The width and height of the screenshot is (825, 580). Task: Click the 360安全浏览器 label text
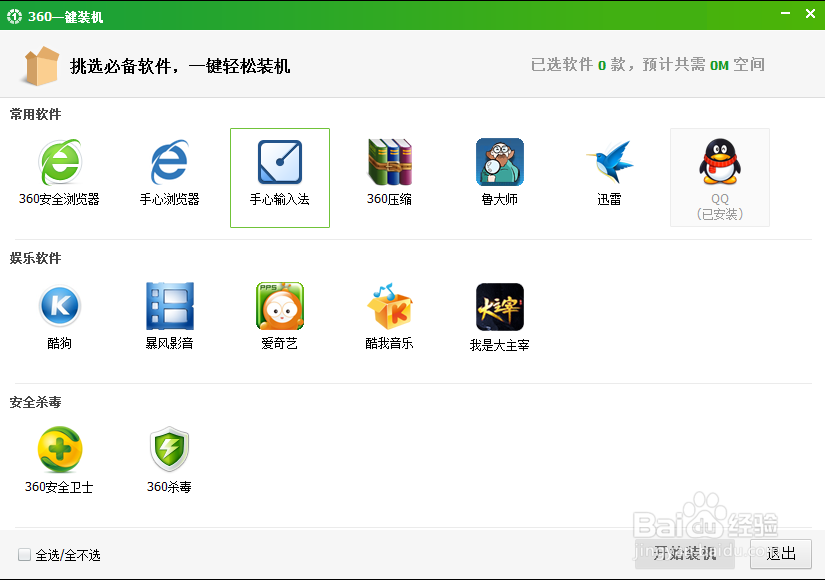point(59,199)
